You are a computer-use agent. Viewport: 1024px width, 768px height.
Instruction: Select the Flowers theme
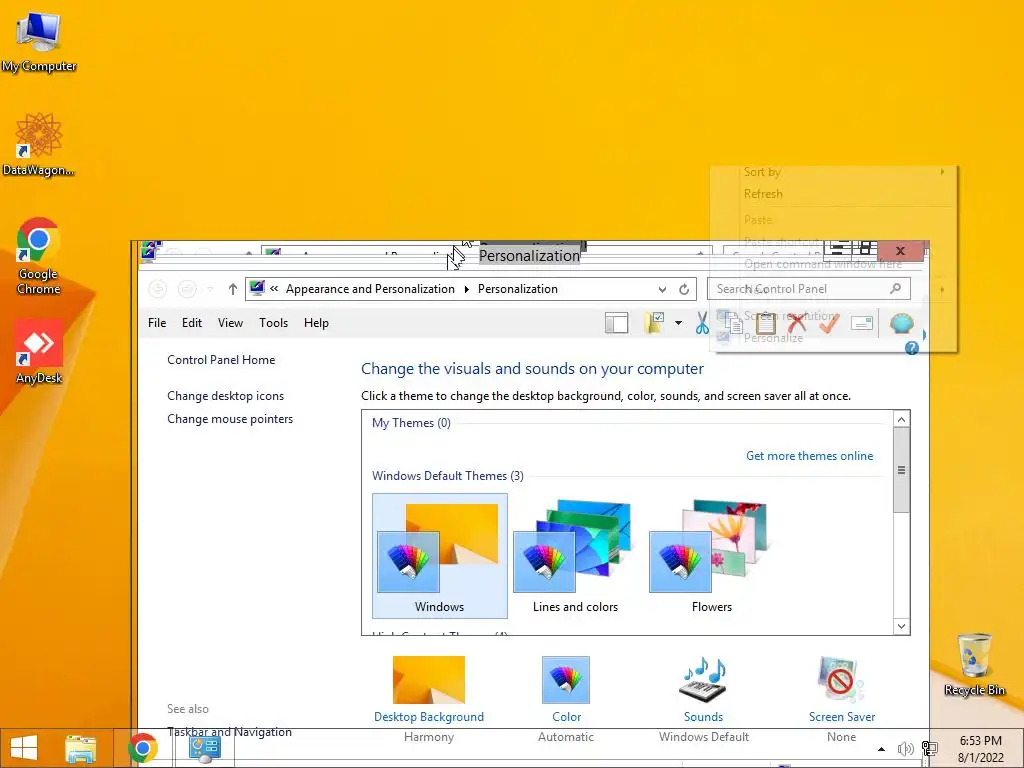click(x=711, y=556)
